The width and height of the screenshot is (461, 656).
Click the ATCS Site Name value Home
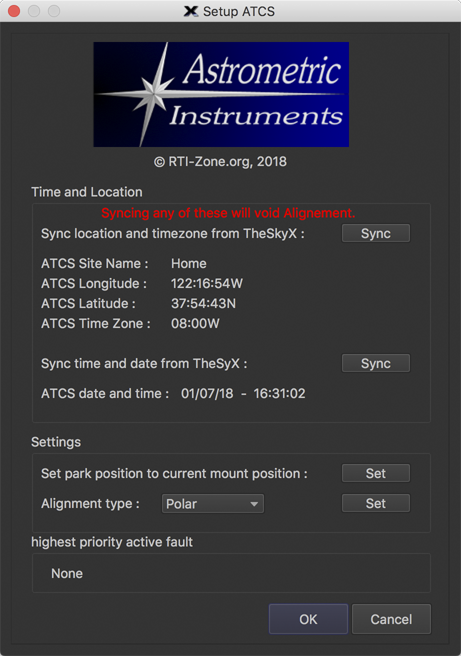pyautogui.click(x=189, y=264)
